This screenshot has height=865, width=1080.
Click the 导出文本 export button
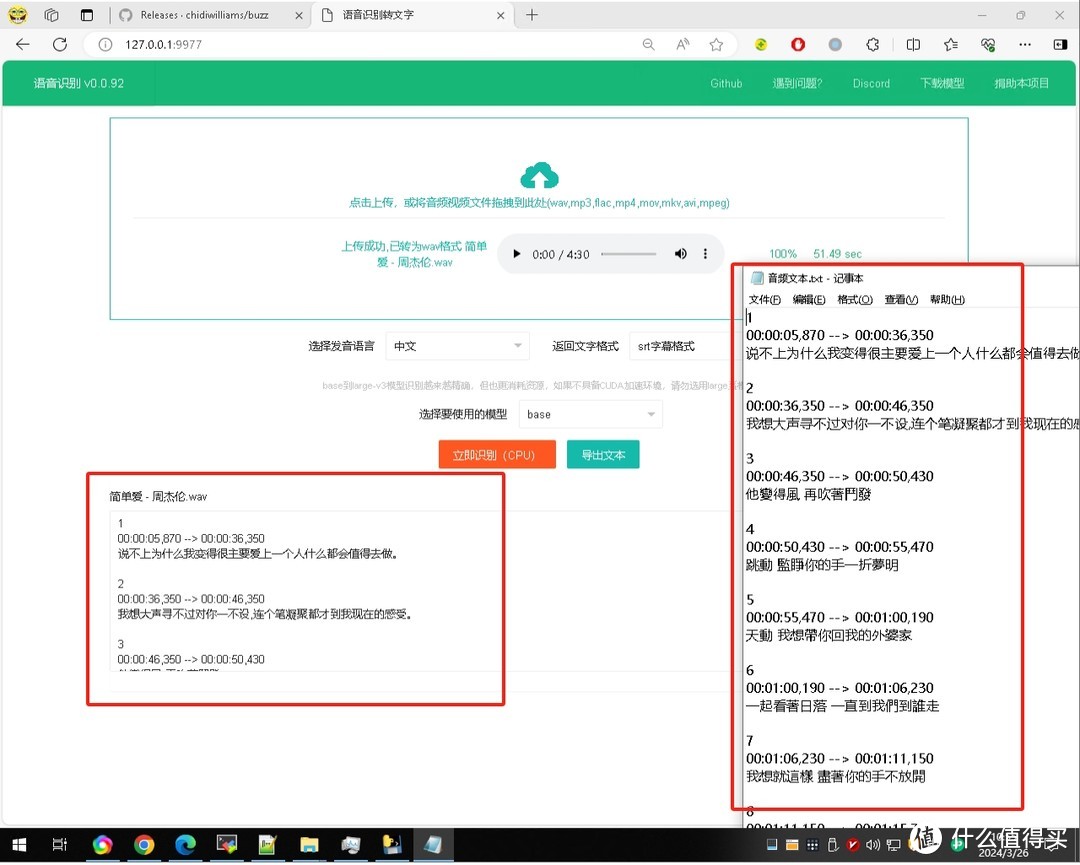(x=603, y=455)
